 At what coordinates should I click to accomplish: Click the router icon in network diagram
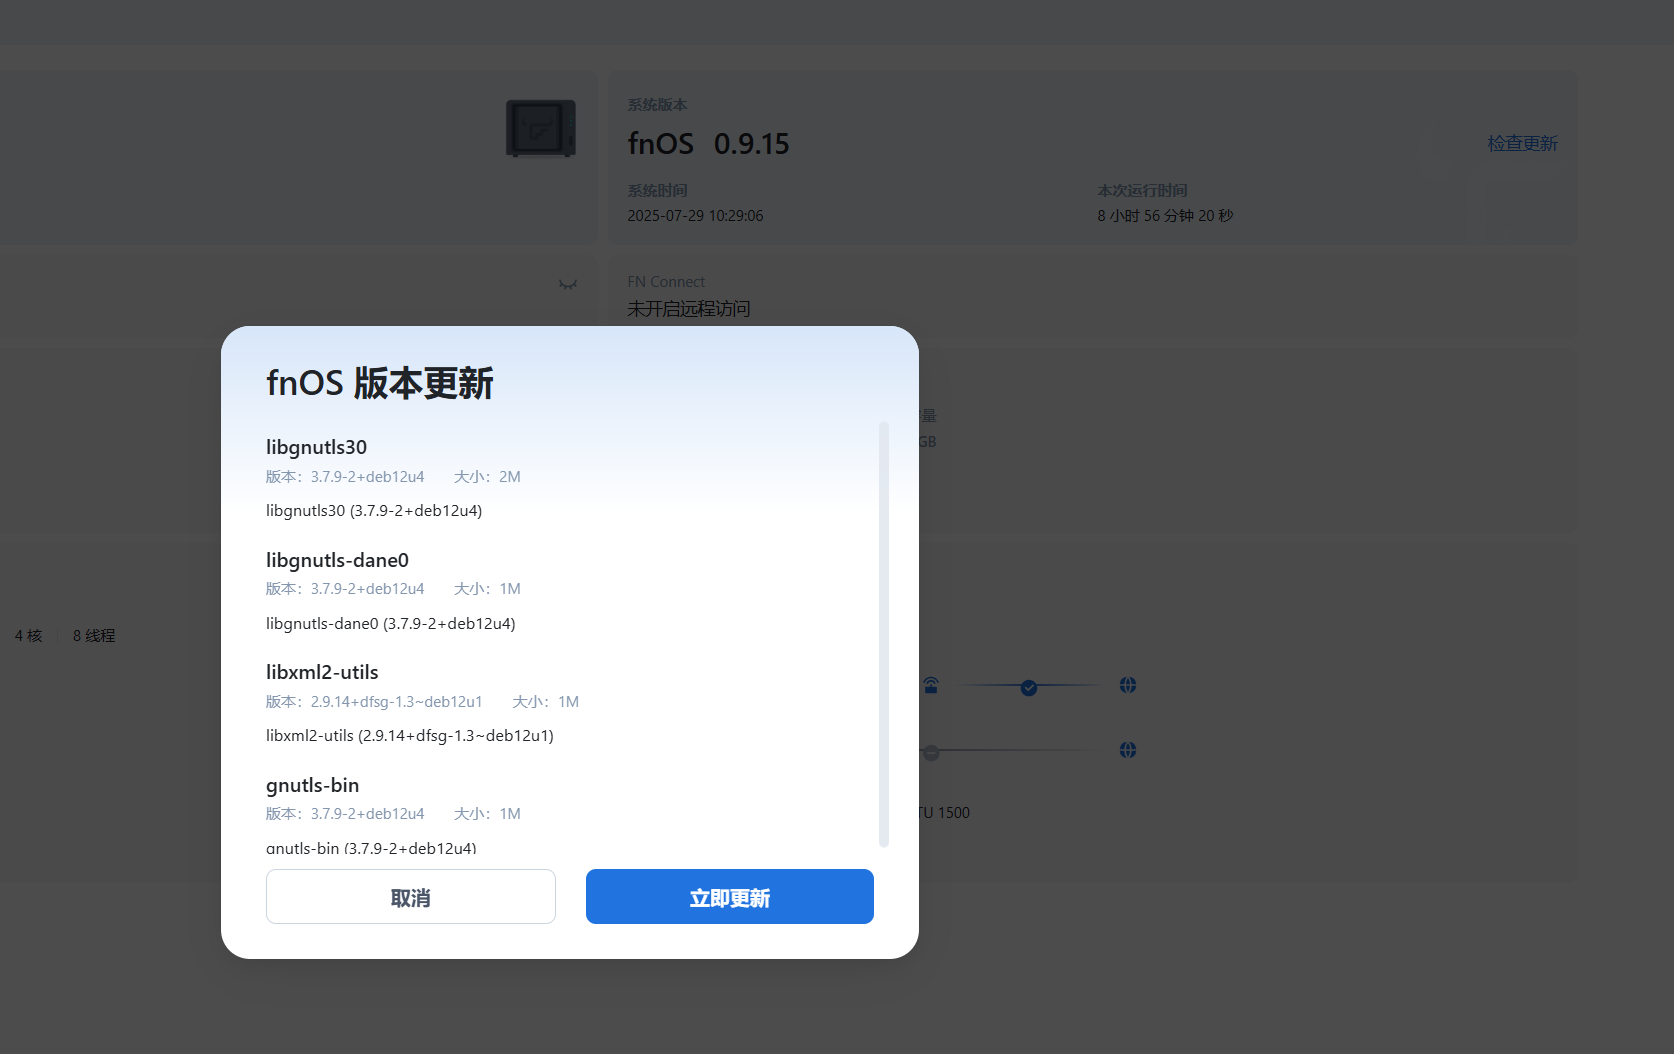point(931,685)
